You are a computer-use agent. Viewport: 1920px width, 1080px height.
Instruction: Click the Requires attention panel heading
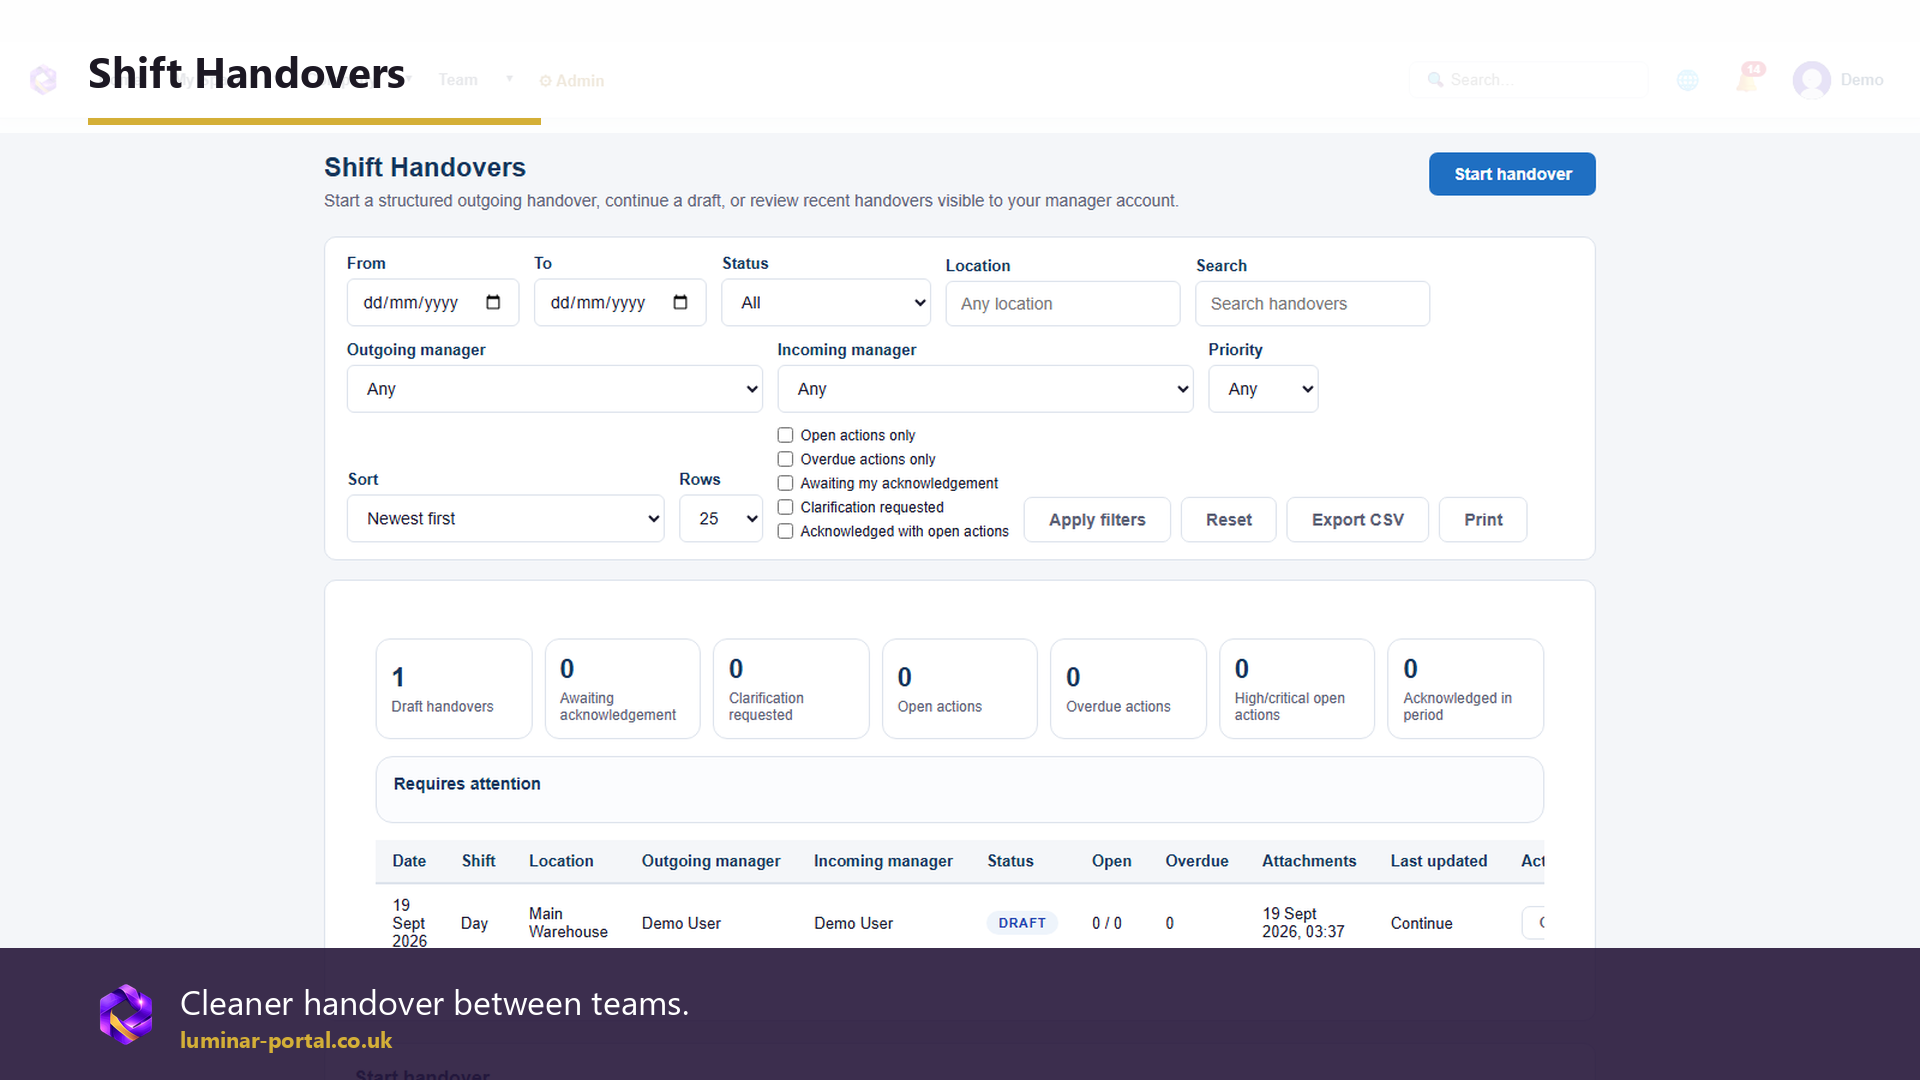click(467, 784)
